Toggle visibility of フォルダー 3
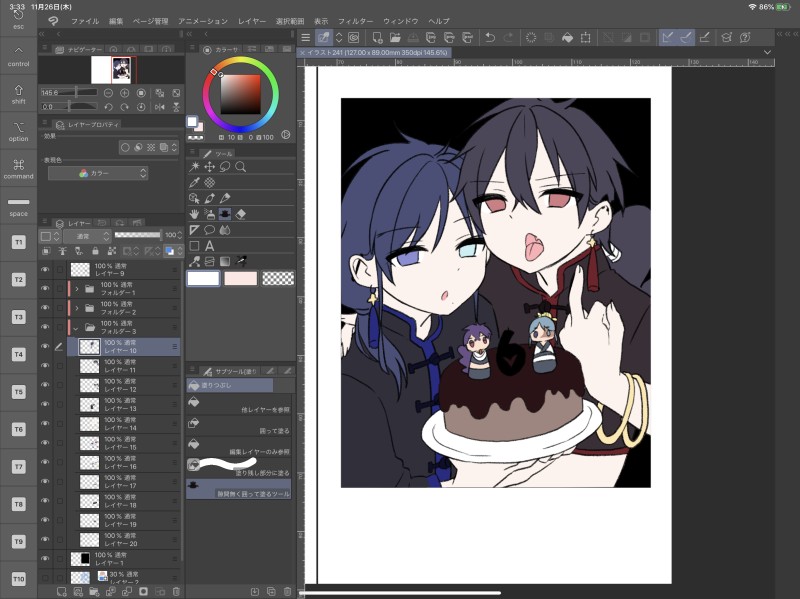800x599 pixels. (45, 327)
